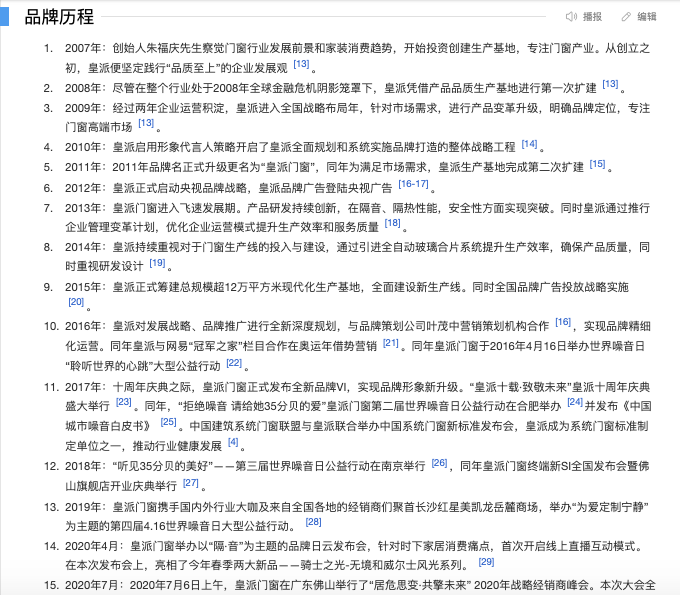Open reference [13] in the 2008年 entry
Screen dimensions: 680x595
[x=610, y=84]
